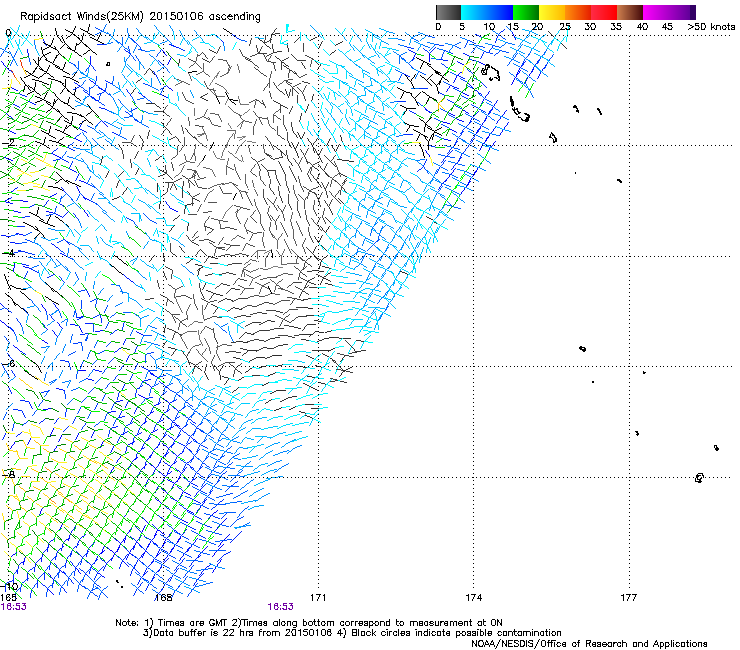Viewport: 740px width, 650px height.
Task: Click the gray 0-5 knots color swatch
Action: click(448, 12)
